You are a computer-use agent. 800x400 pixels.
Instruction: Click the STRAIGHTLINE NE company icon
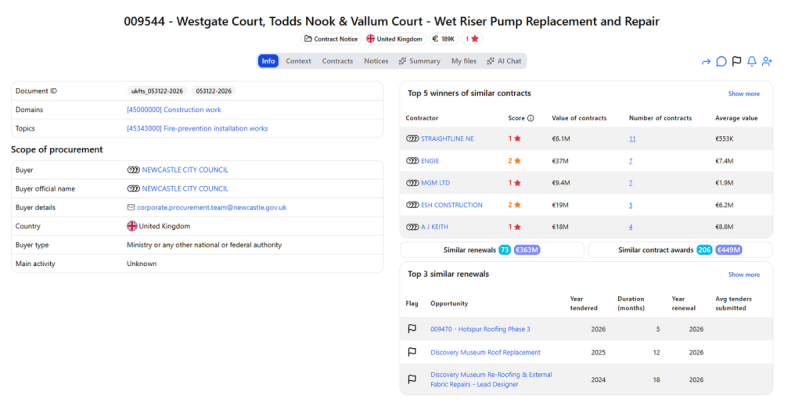click(x=412, y=139)
